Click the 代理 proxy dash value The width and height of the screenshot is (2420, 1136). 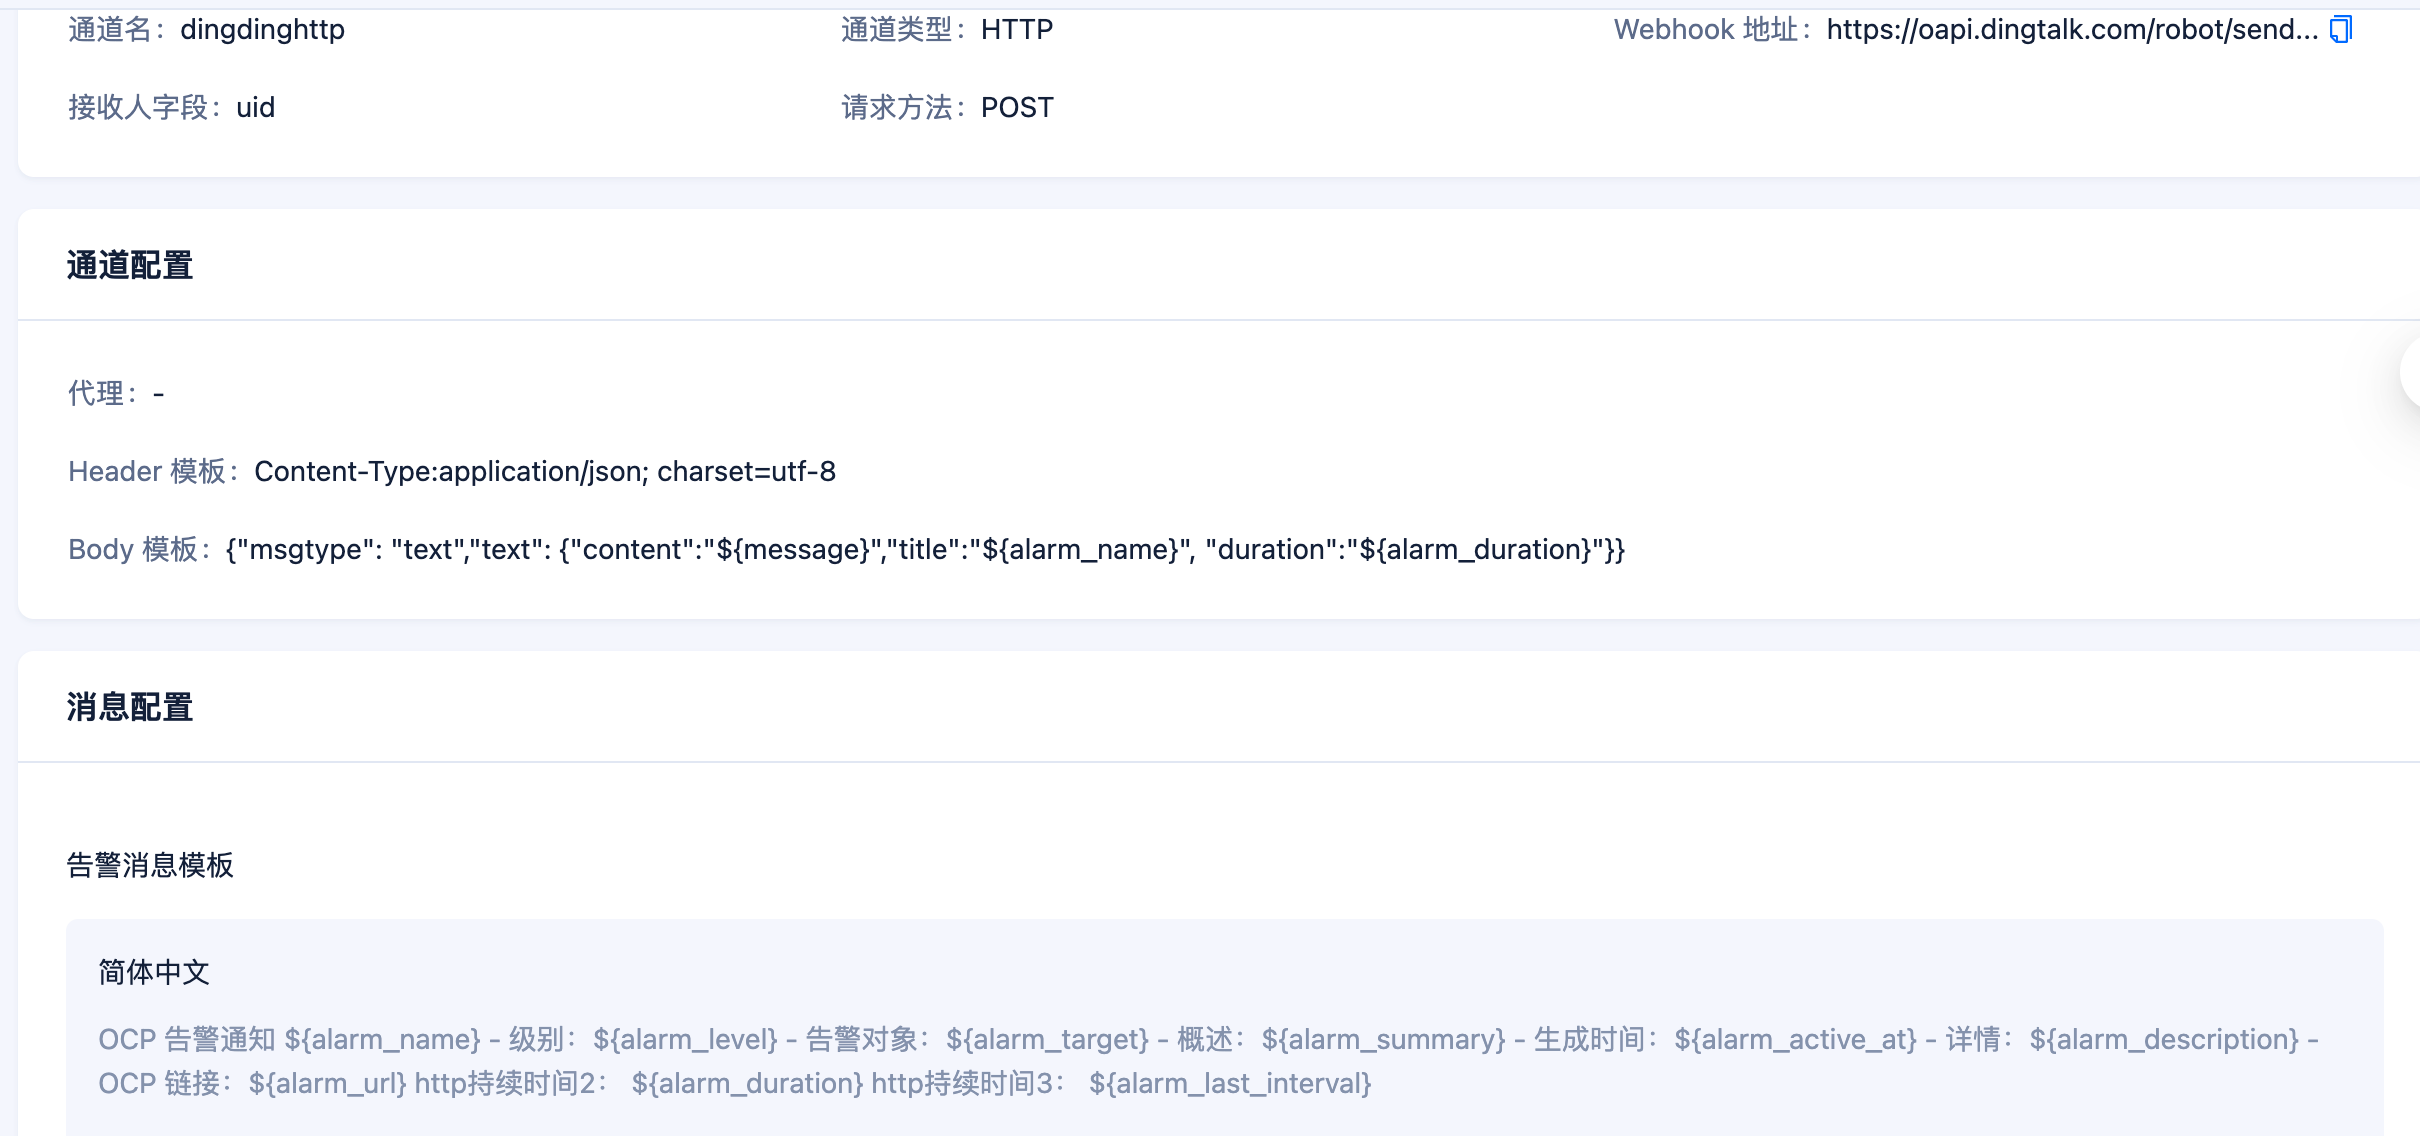click(158, 394)
